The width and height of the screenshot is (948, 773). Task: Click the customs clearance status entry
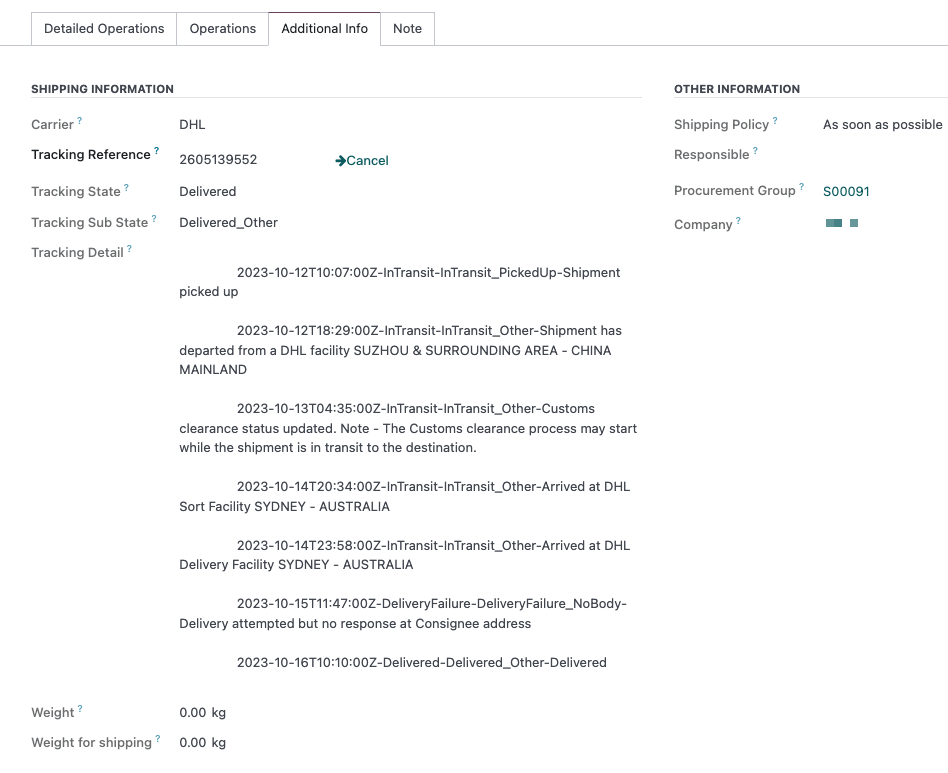click(408, 428)
